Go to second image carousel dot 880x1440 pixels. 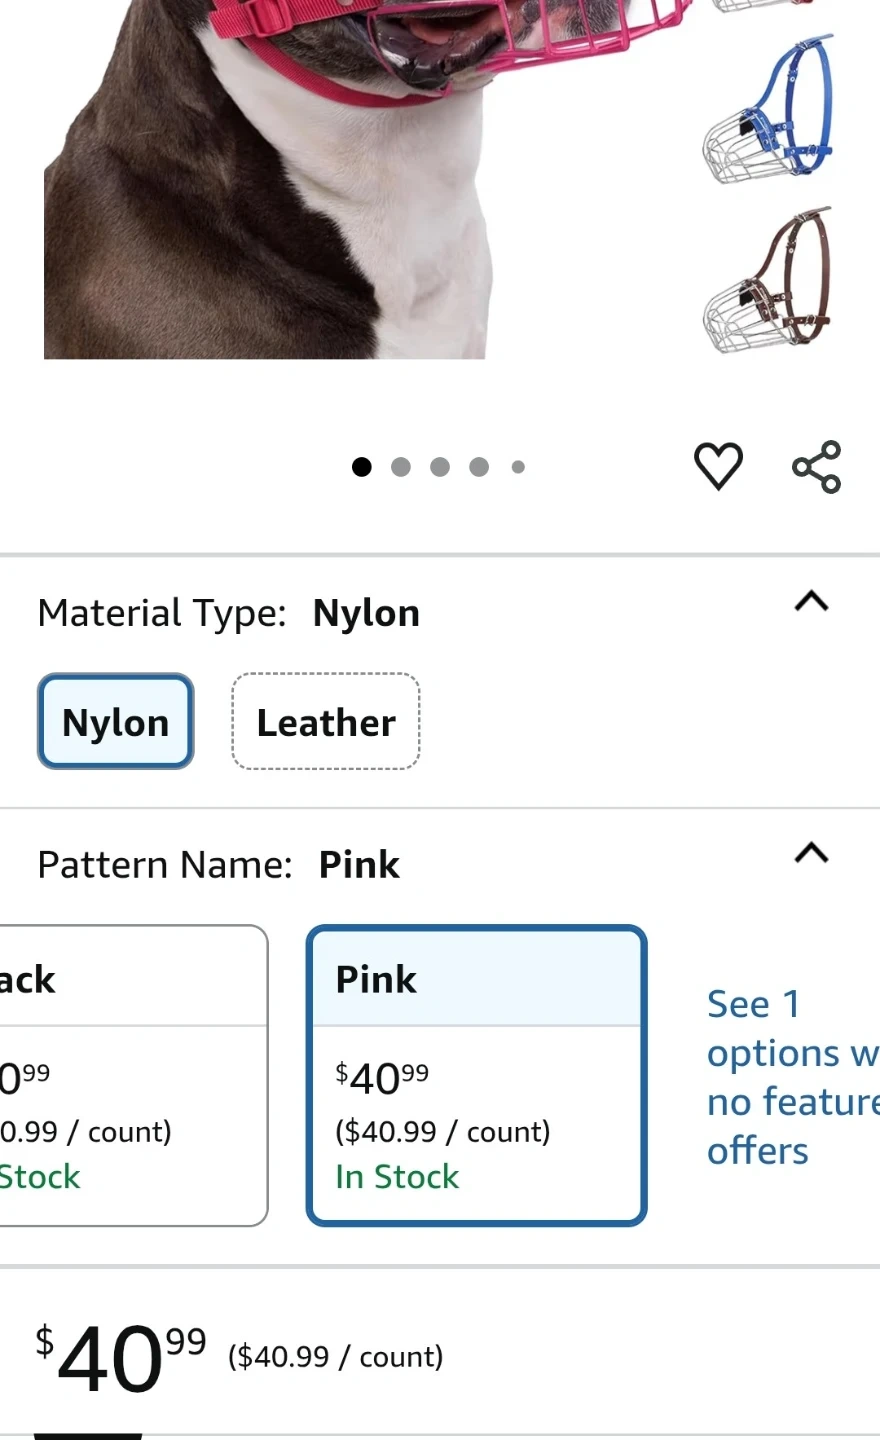coord(401,467)
